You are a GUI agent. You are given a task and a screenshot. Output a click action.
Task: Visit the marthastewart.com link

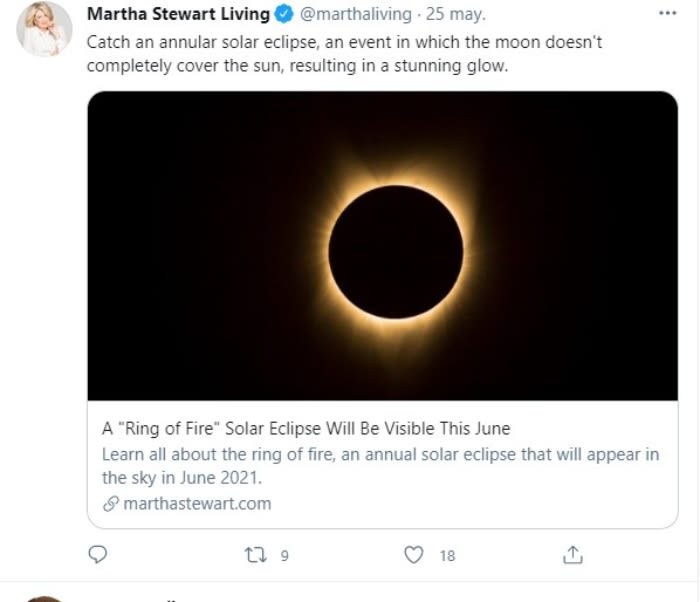[x=196, y=503]
